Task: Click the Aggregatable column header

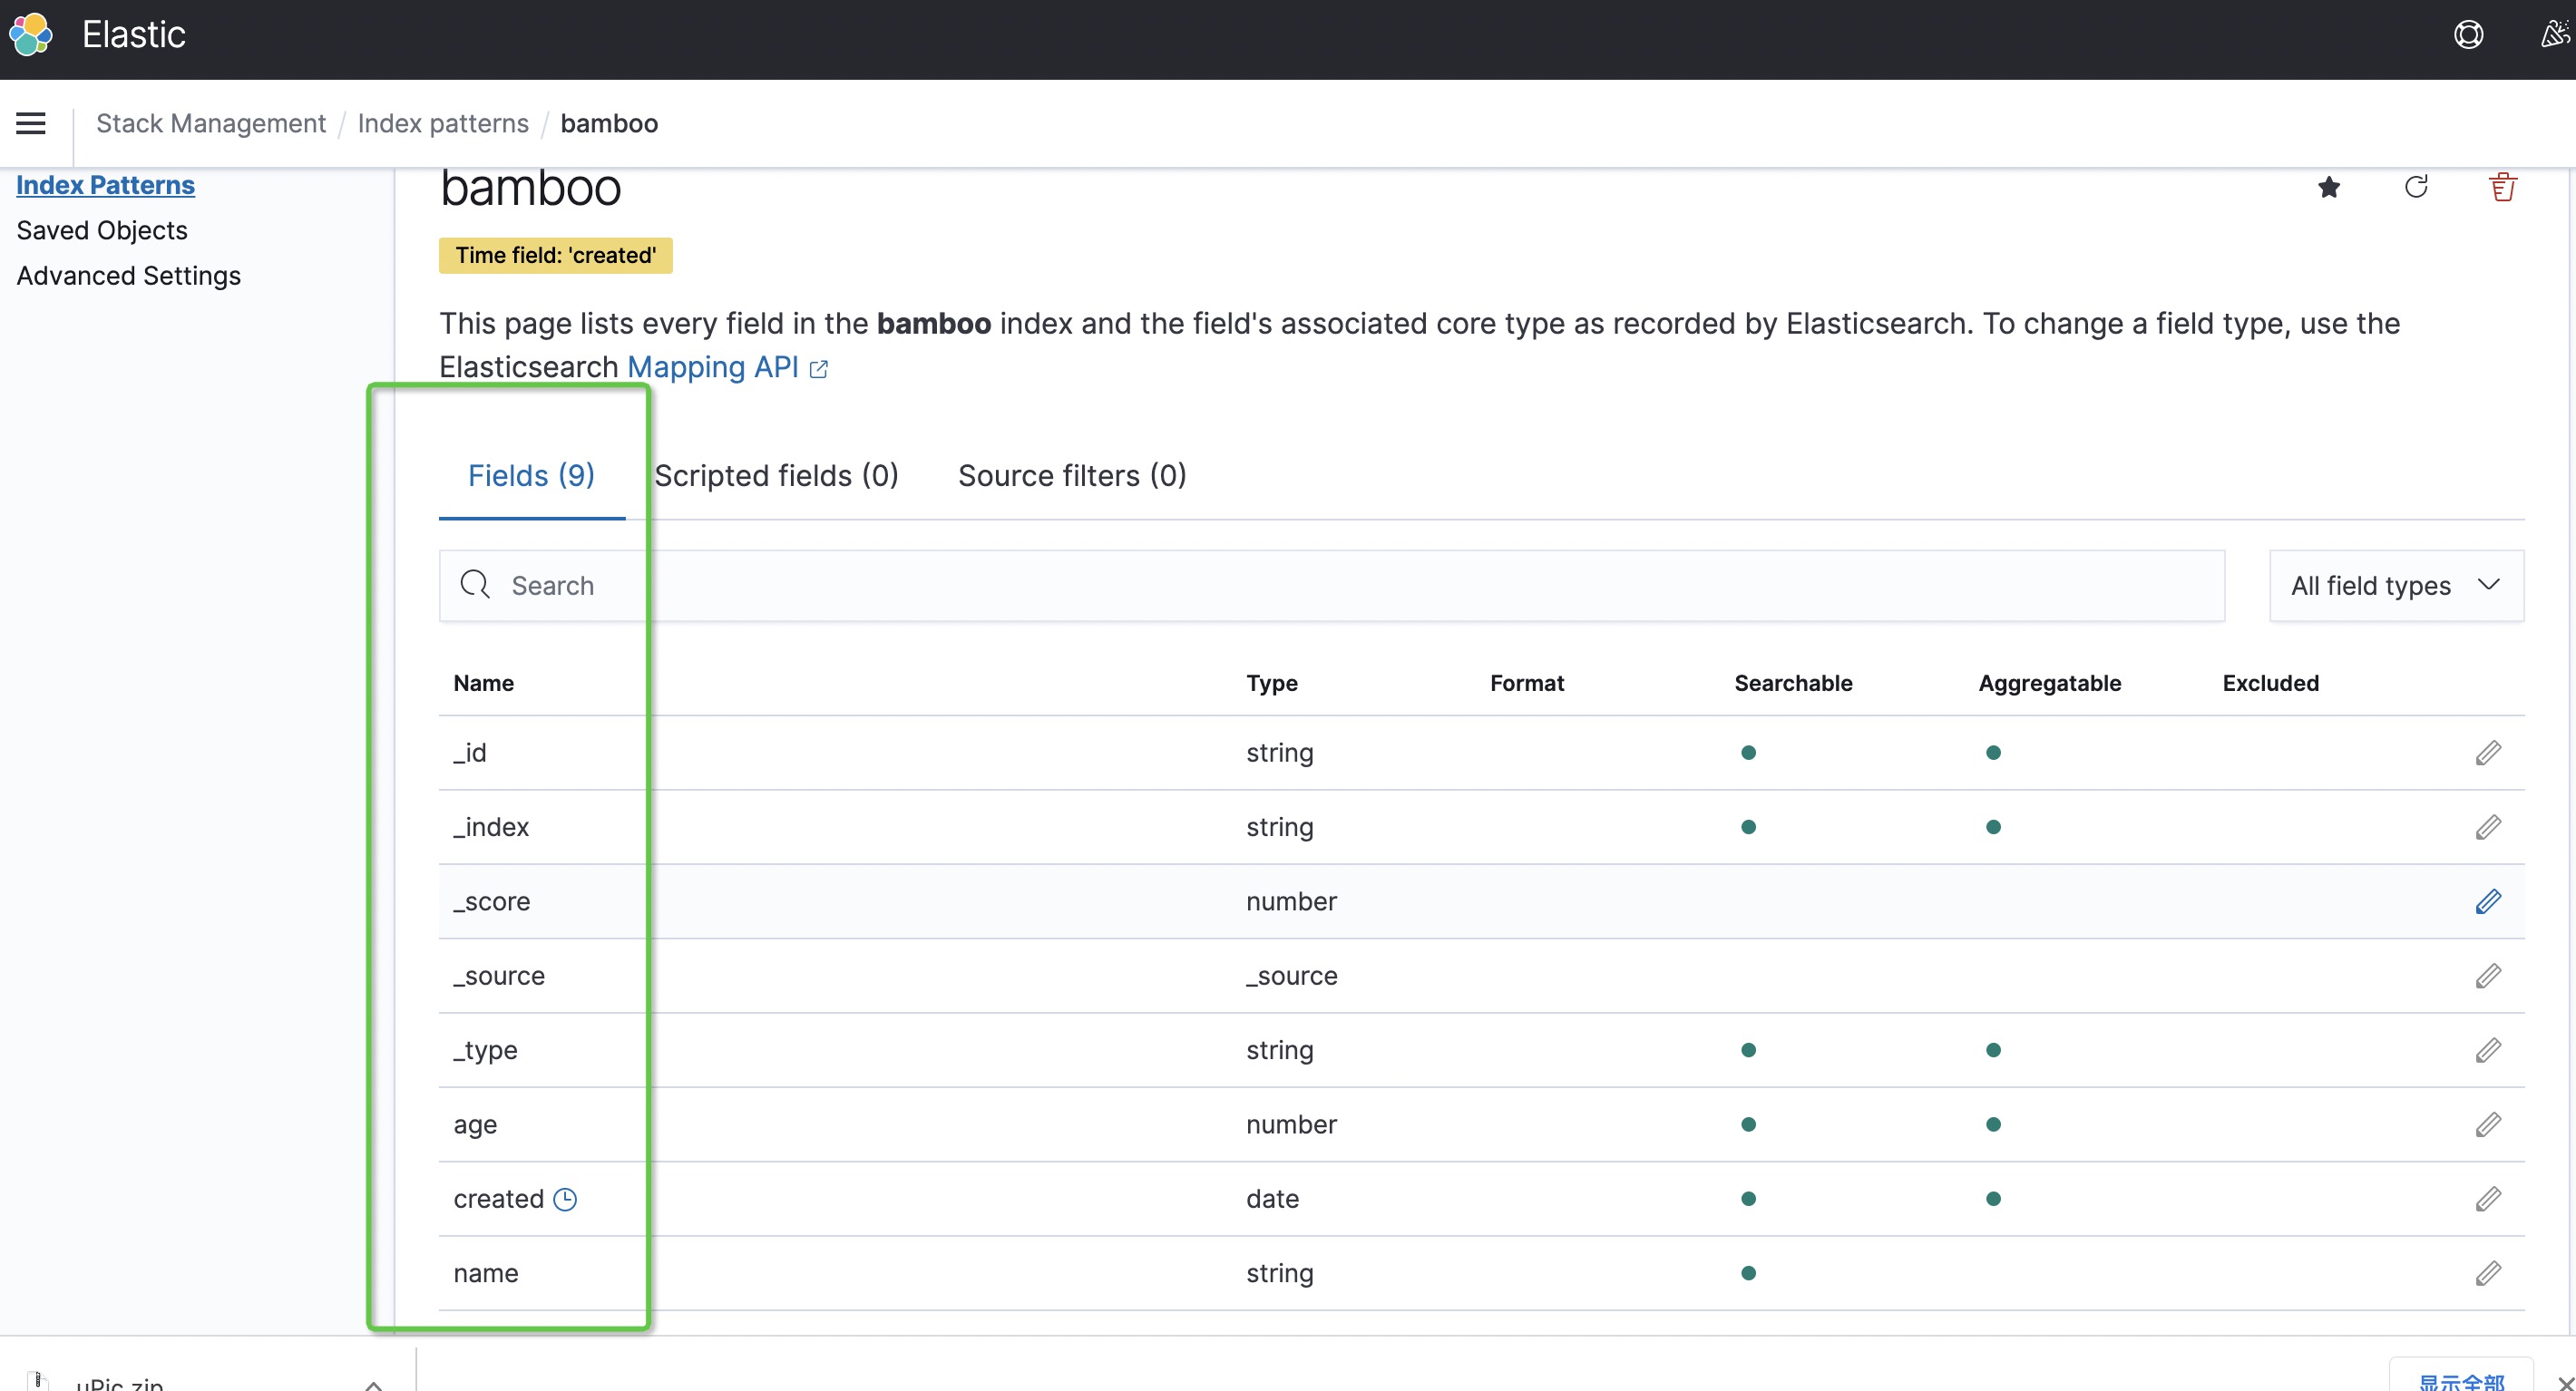Action: [2049, 683]
